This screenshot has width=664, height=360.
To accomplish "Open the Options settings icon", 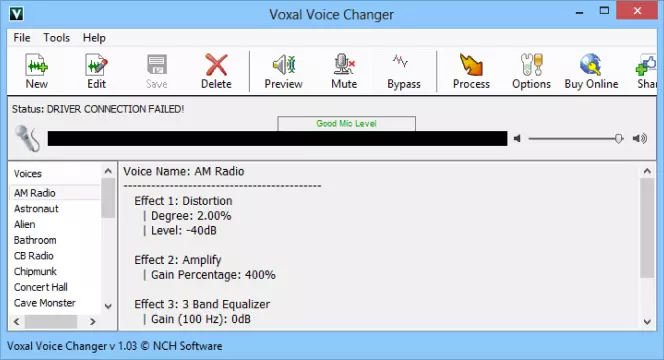I will coord(531,71).
